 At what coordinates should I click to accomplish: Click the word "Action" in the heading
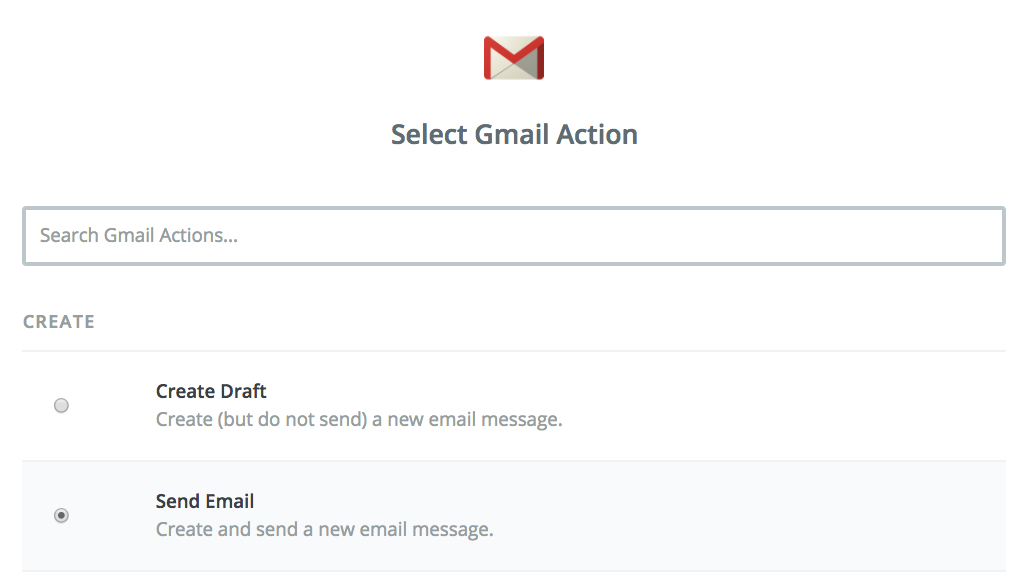pyautogui.click(x=597, y=134)
